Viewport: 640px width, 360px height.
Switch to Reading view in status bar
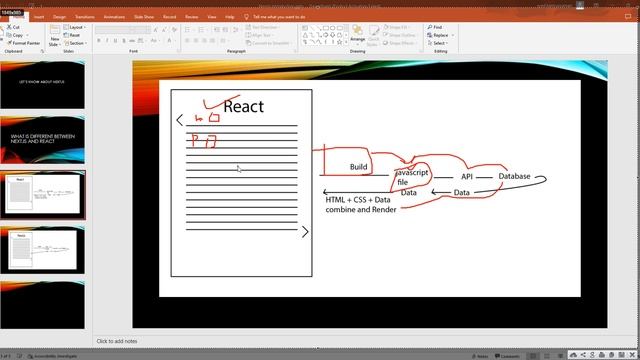point(560,356)
